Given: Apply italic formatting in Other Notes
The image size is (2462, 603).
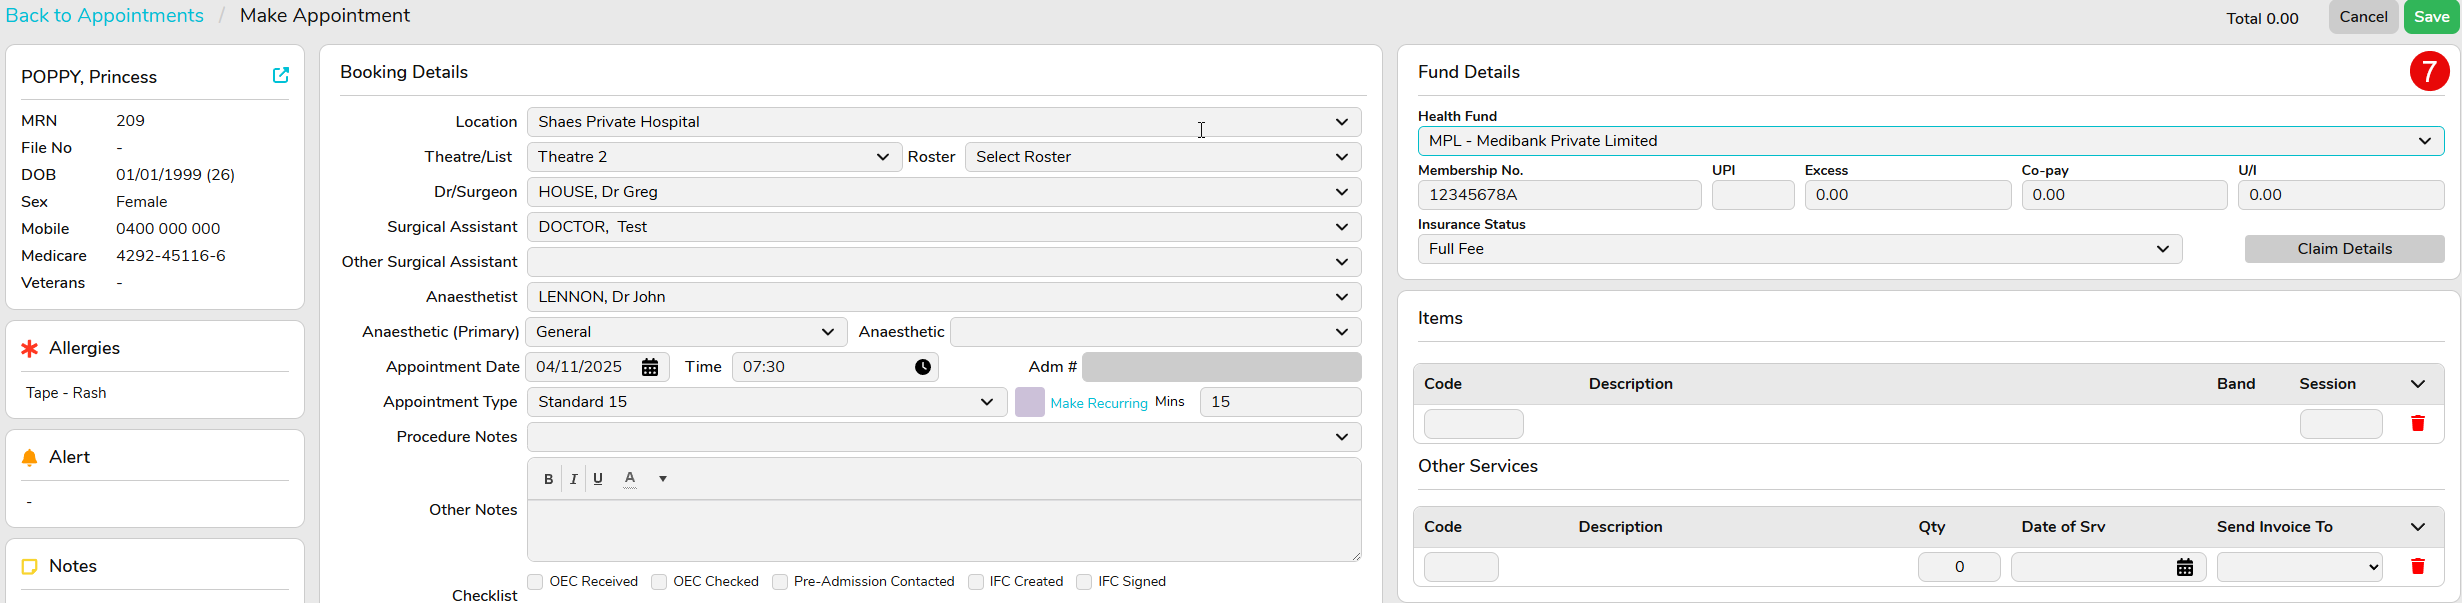Looking at the screenshot, I should coord(573,479).
